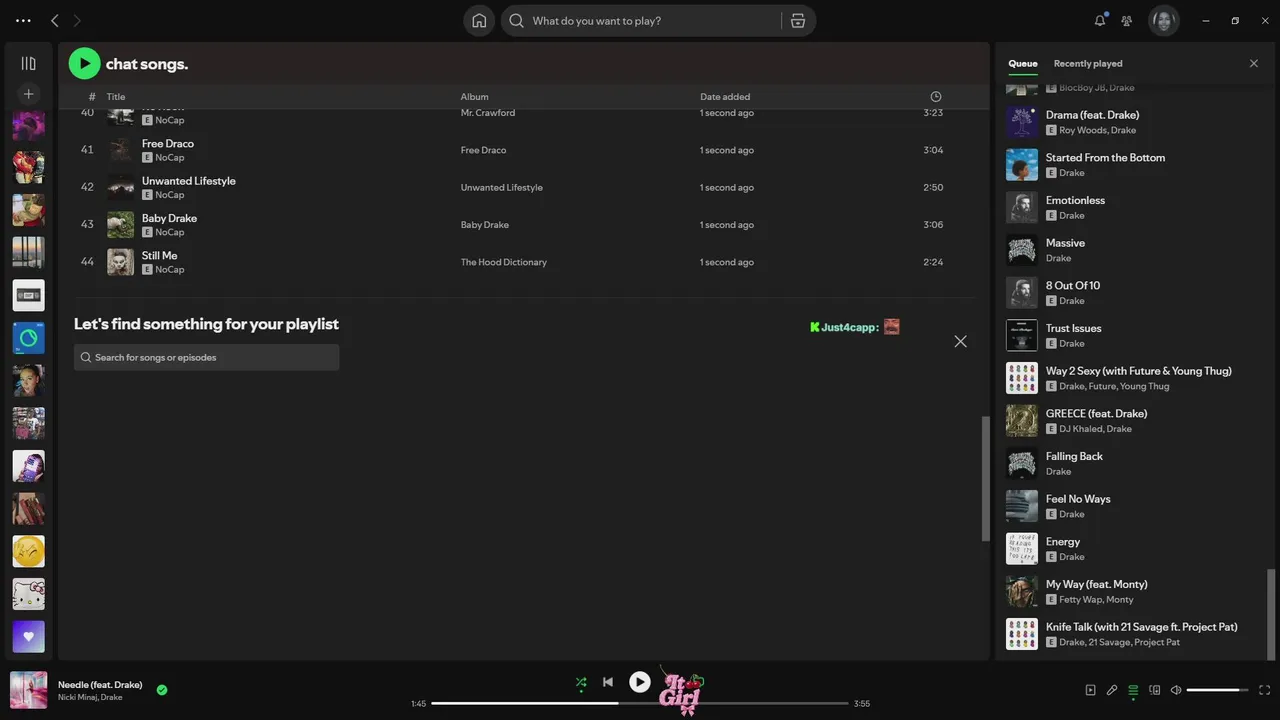This screenshot has width=1280, height=720.
Task: Click the What do you want to play search box
Action: coord(640,20)
